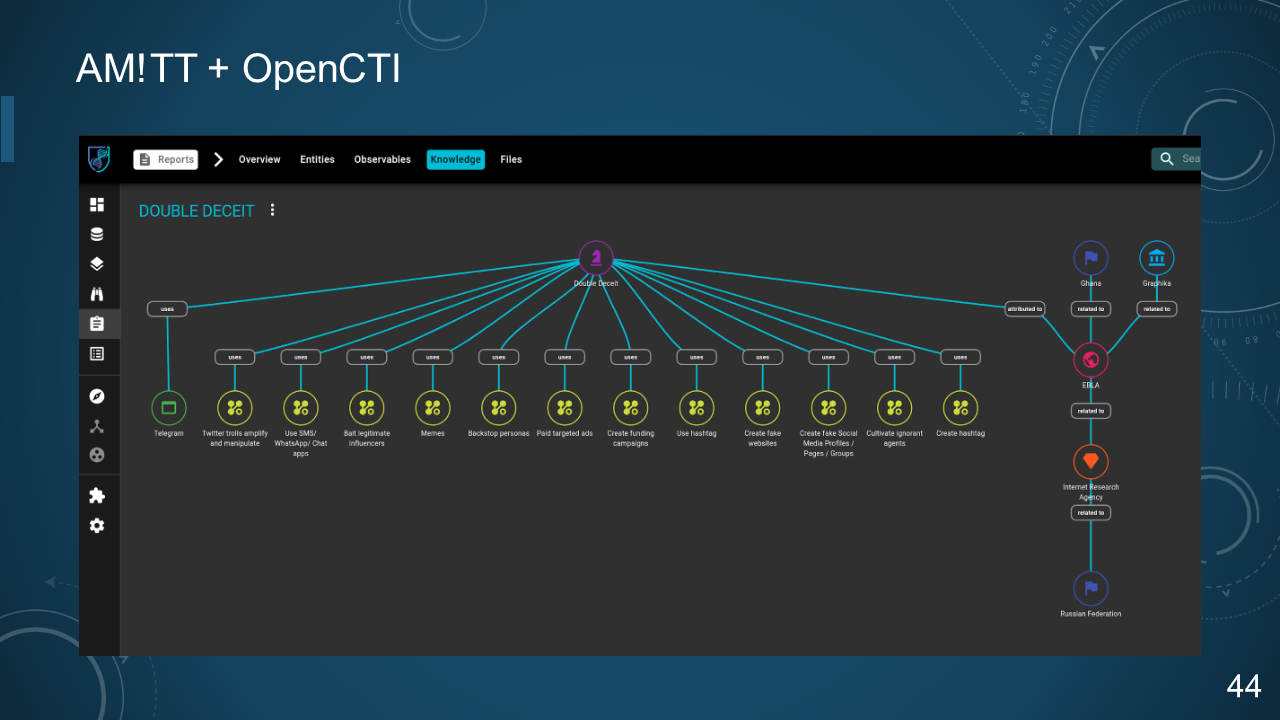Open the puzzle-piece connectors sidebar icon
The height and width of the screenshot is (720, 1280).
[x=97, y=495]
